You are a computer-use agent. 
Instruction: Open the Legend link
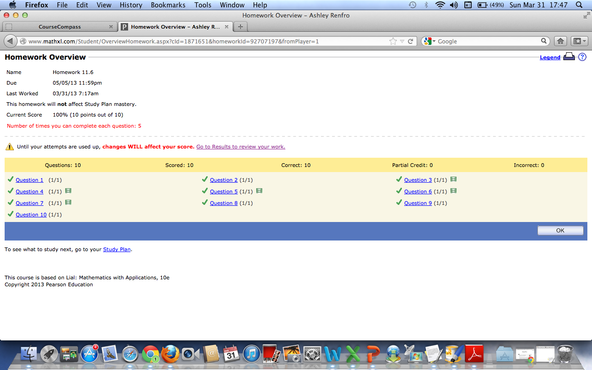550,57
